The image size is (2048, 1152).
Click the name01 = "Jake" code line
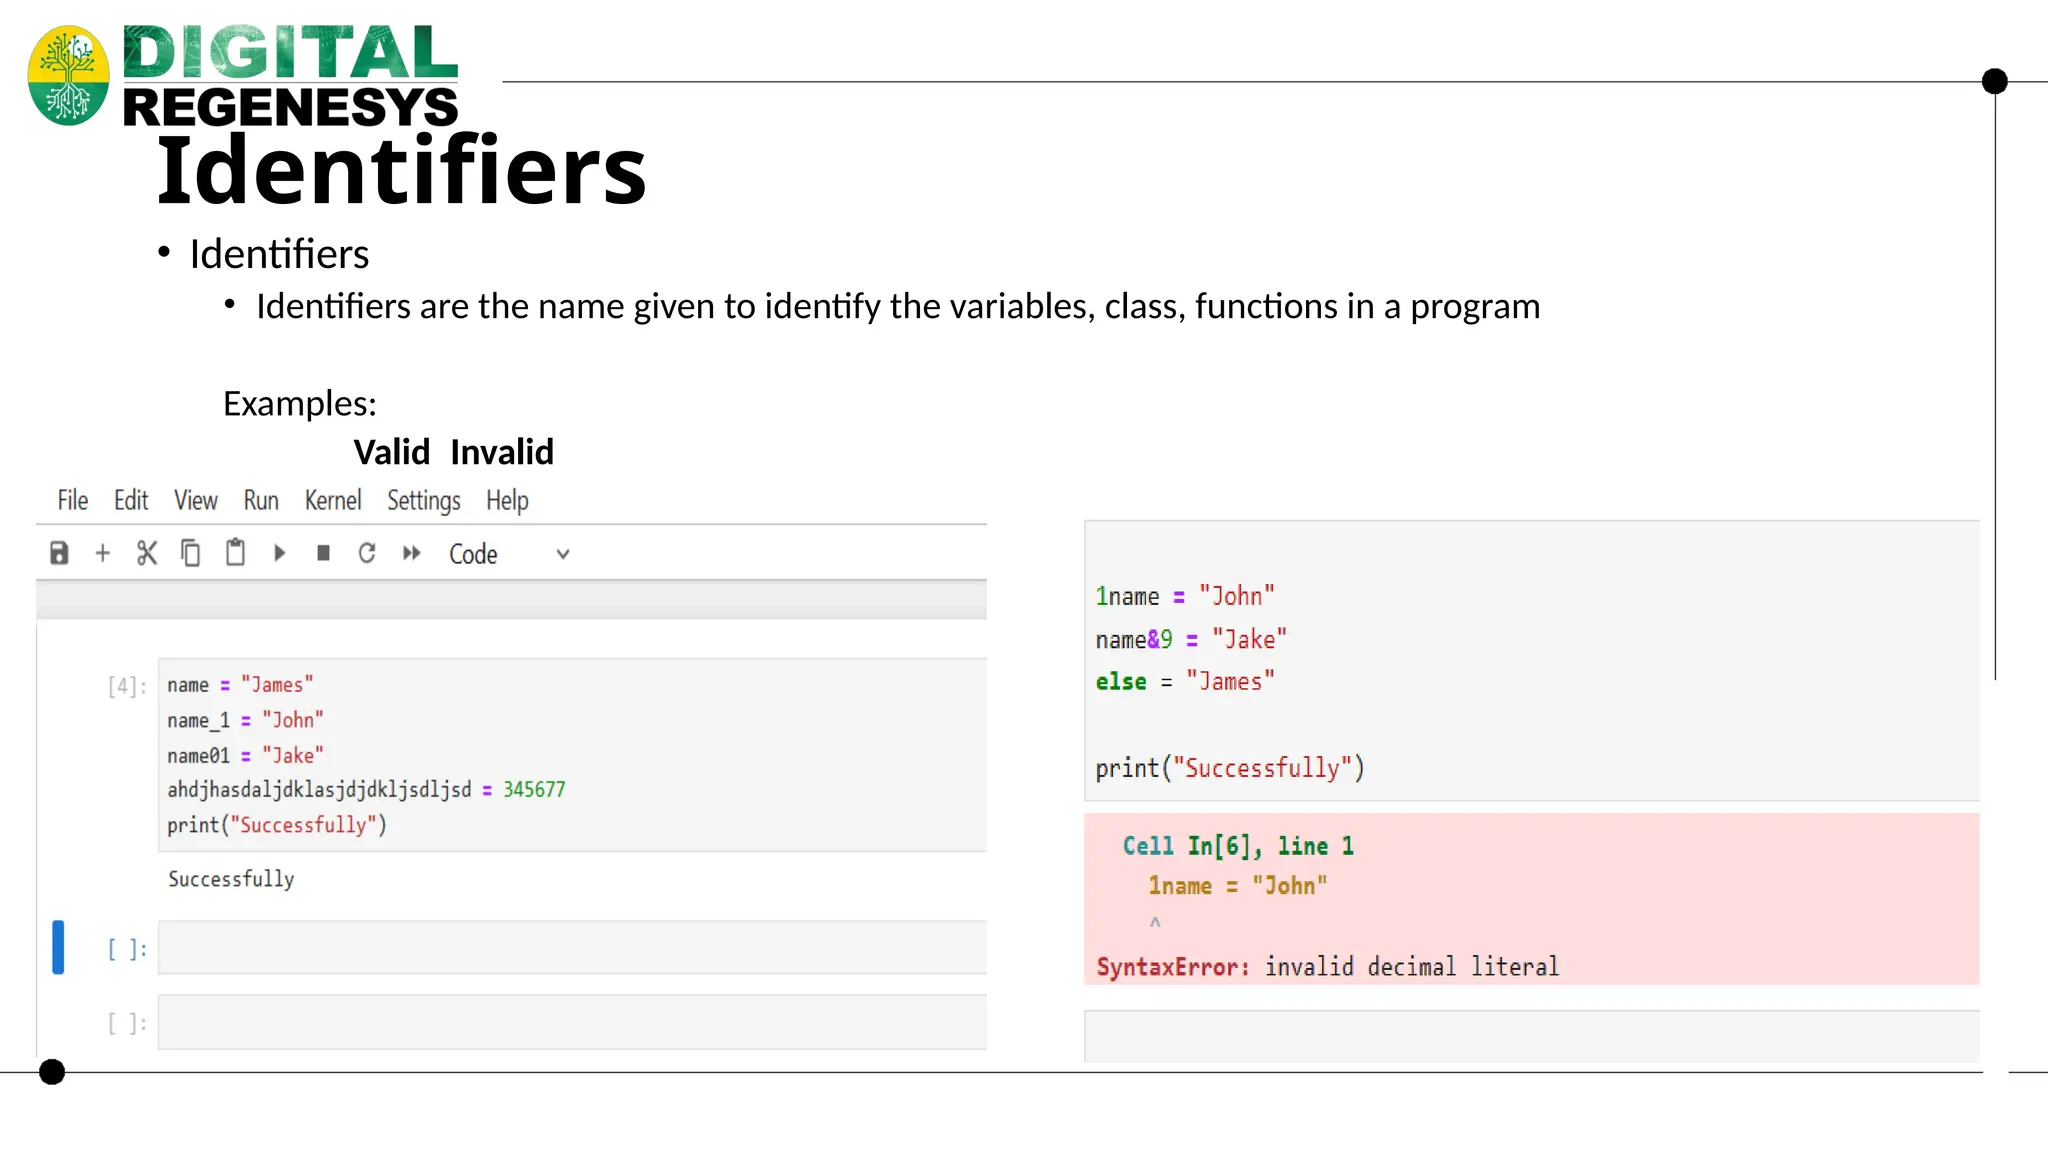click(245, 755)
